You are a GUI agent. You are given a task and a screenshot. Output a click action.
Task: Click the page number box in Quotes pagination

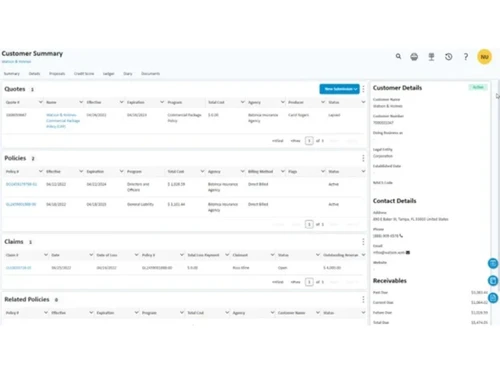(309, 141)
